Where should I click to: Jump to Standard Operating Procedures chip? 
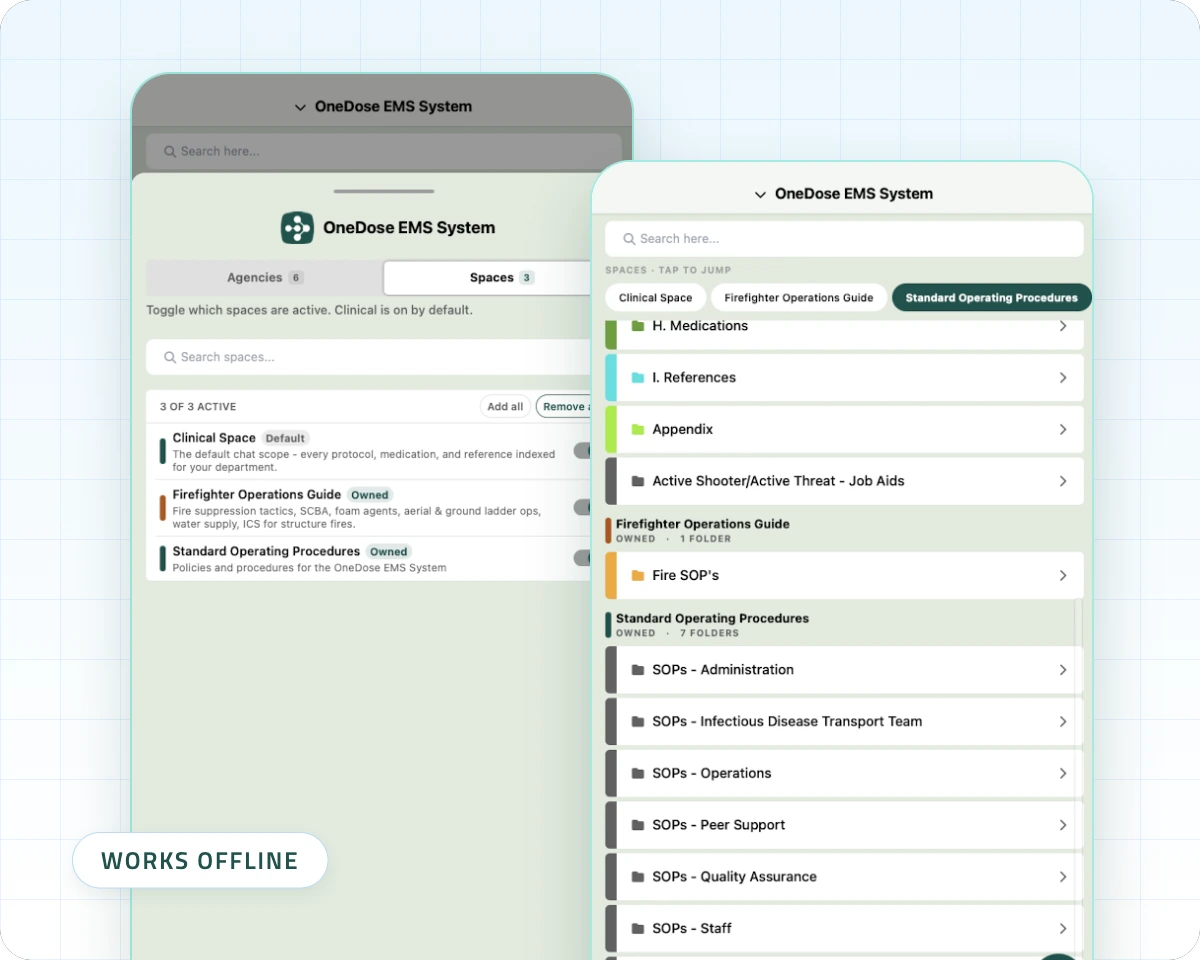point(991,298)
